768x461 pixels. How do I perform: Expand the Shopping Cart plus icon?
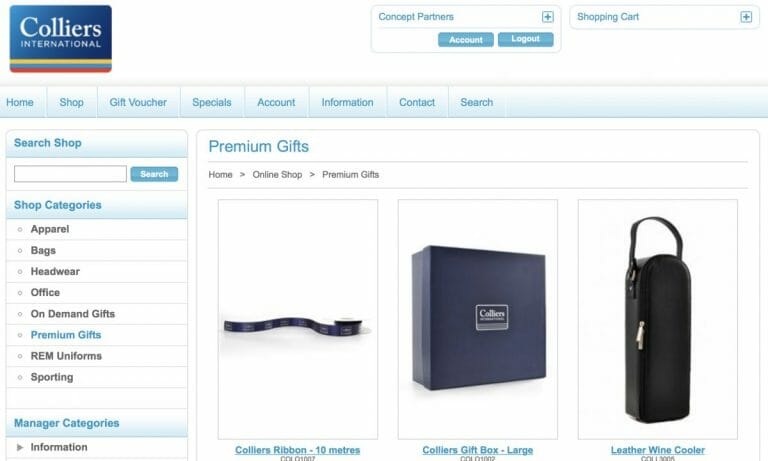746,17
